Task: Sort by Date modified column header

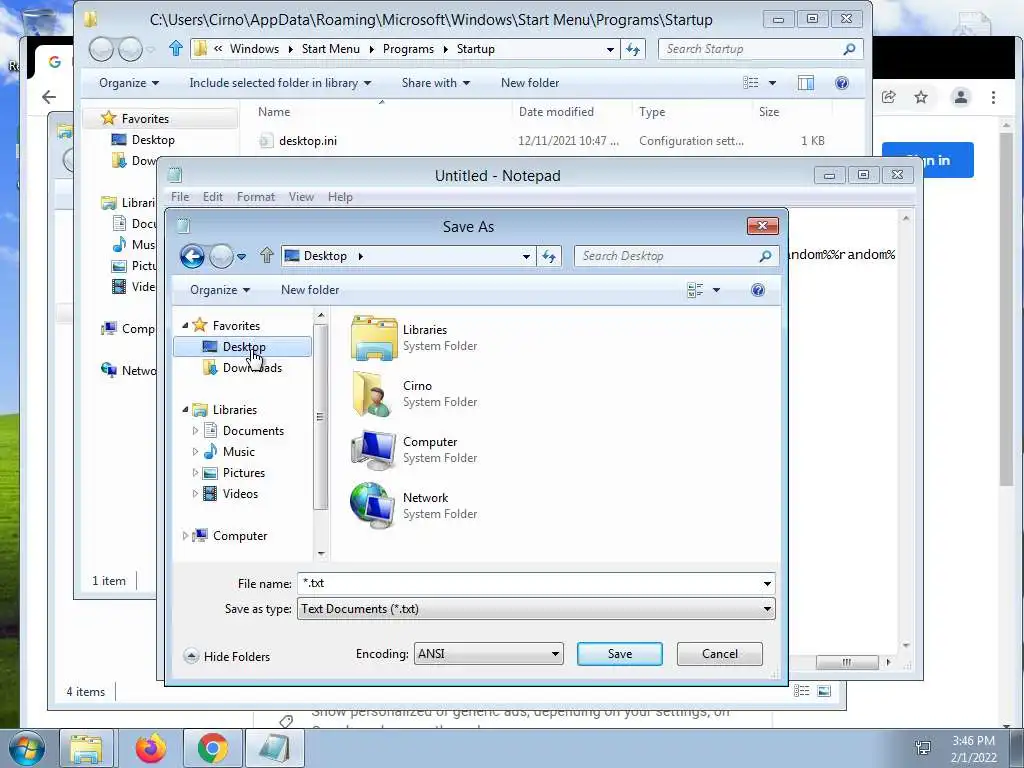Action: (556, 112)
